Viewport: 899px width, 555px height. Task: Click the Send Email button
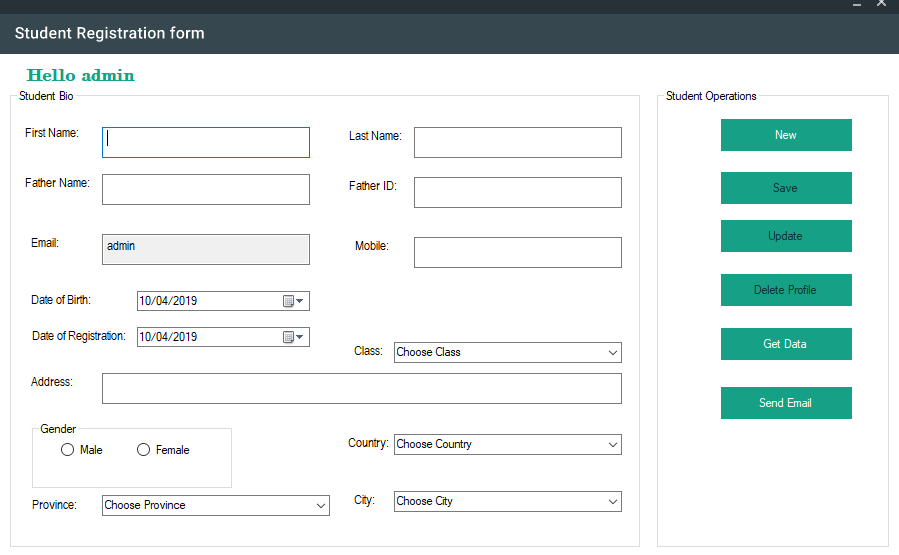point(786,403)
